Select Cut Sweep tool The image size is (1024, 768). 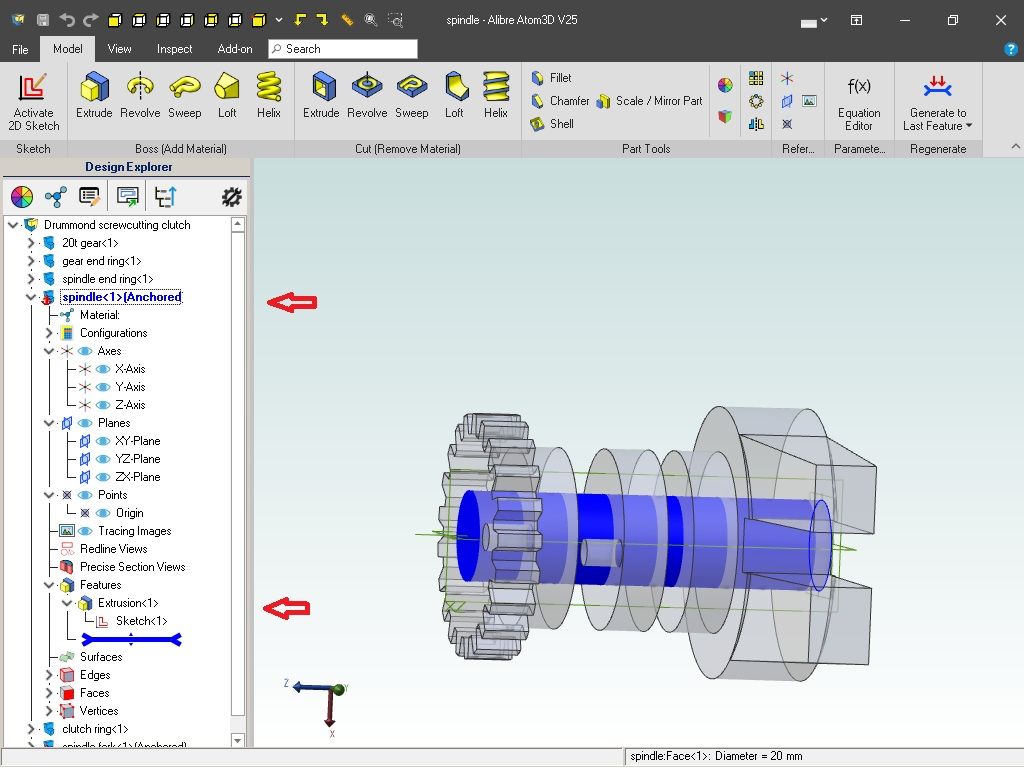pyautogui.click(x=411, y=95)
